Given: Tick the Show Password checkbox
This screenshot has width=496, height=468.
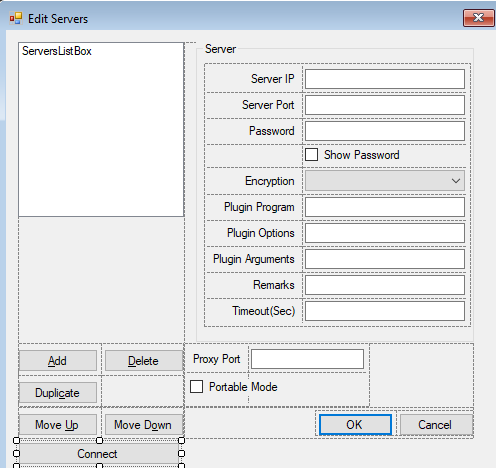Looking at the screenshot, I should pos(311,155).
